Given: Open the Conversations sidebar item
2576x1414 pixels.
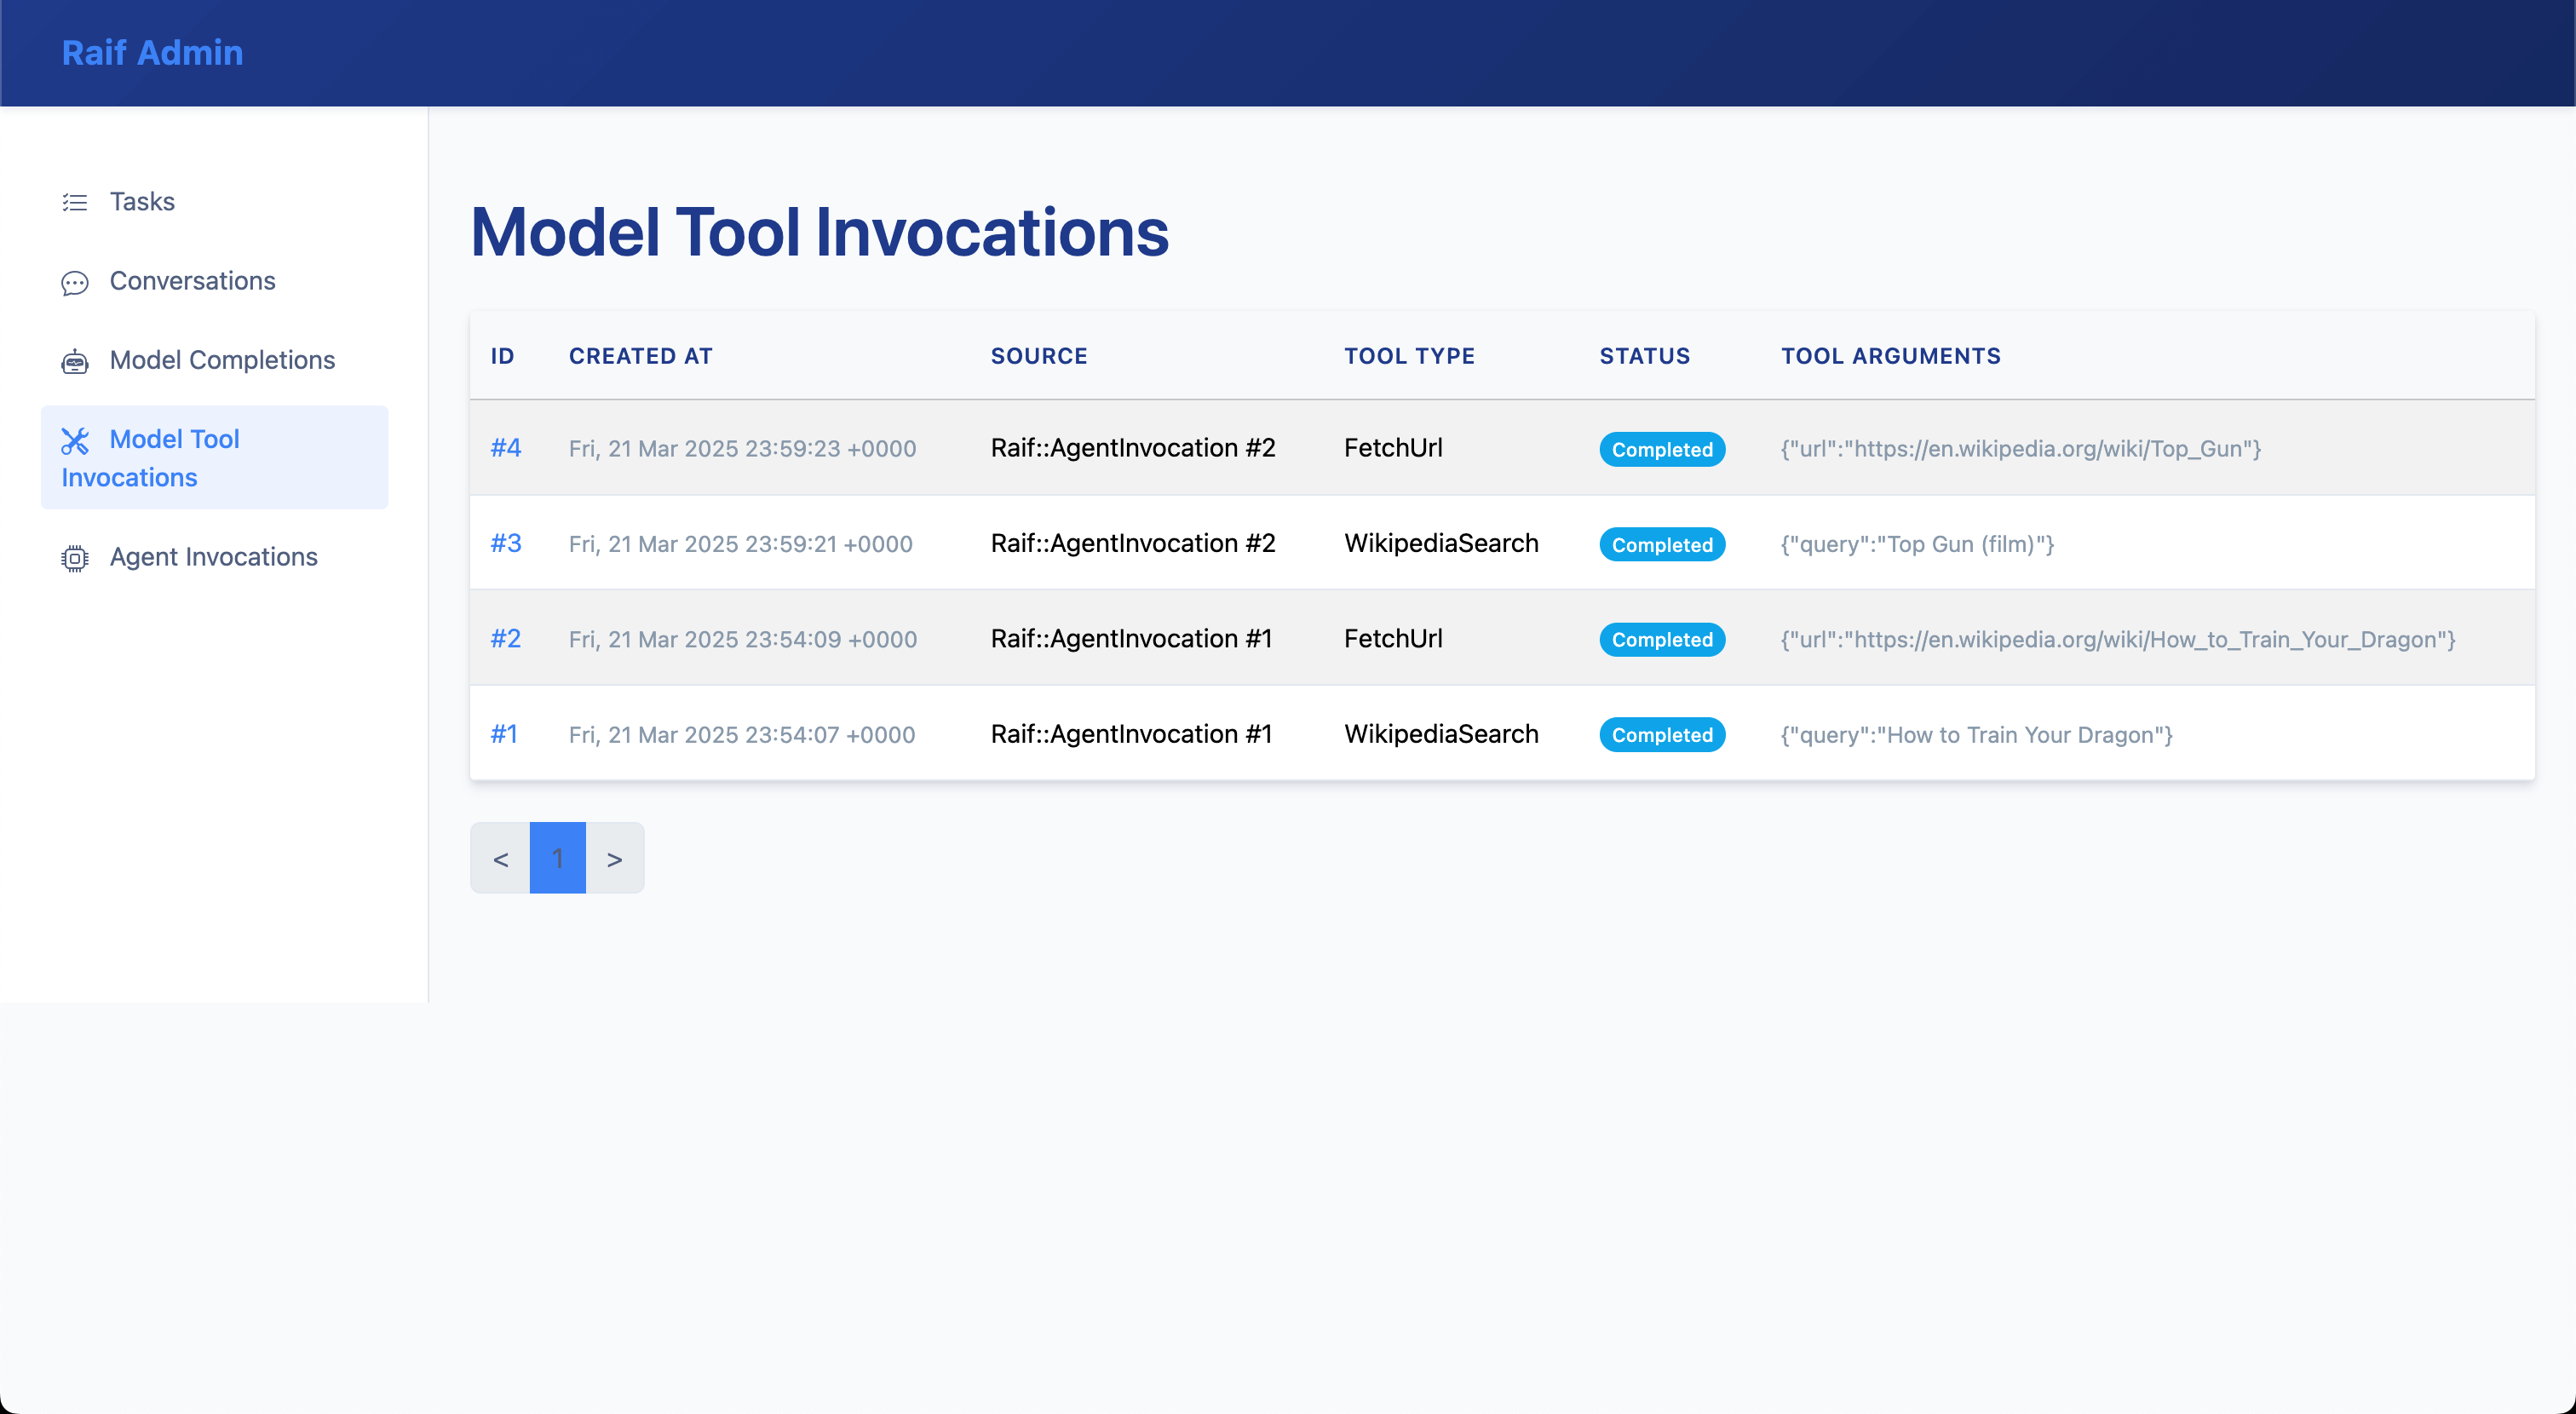Looking at the screenshot, I should pos(214,281).
